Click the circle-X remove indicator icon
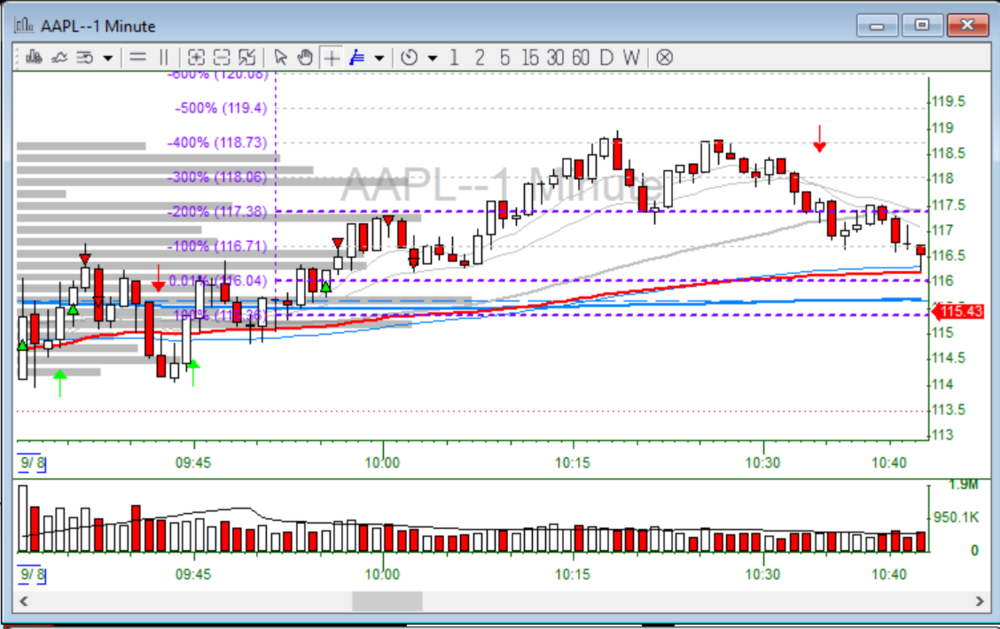 pyautogui.click(x=664, y=57)
